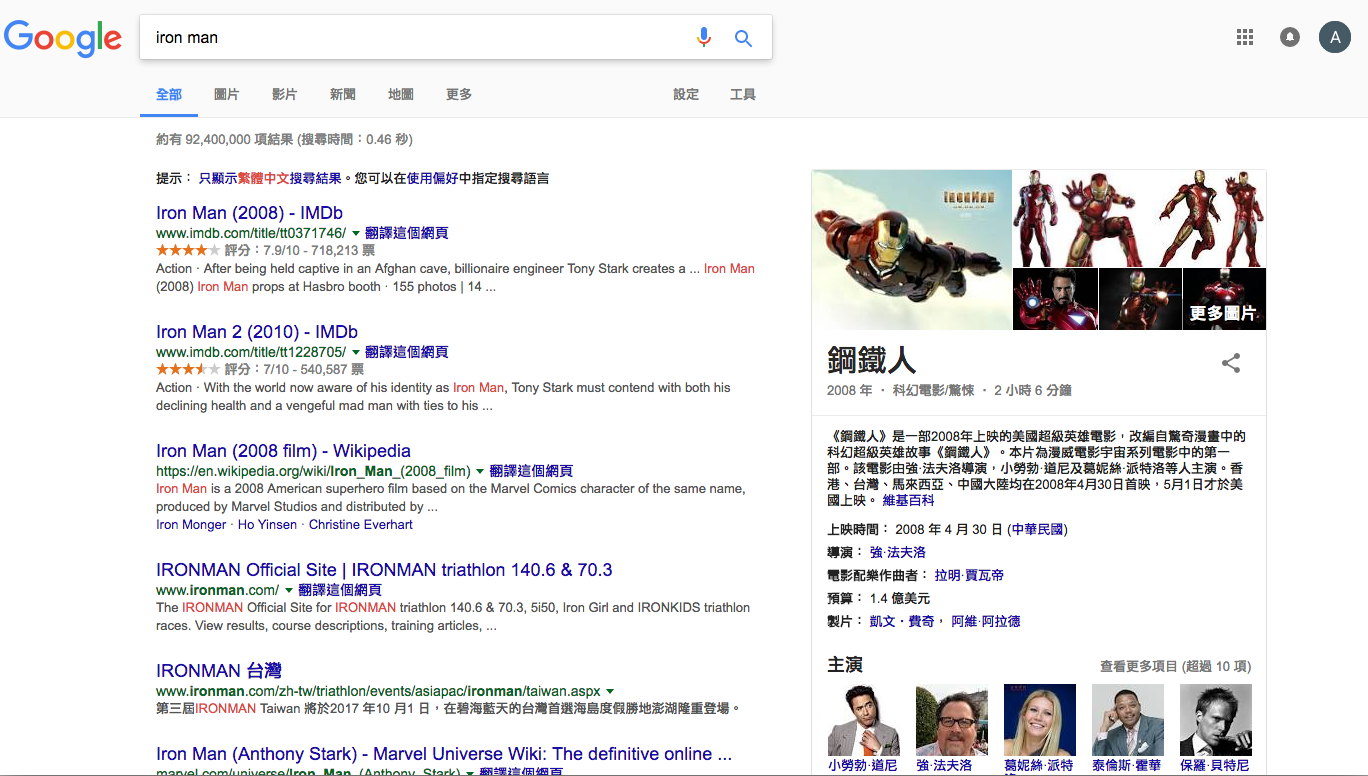1368x776 pixels.
Task: Open Iron Man (2008) - IMDb result
Action: [x=249, y=213]
